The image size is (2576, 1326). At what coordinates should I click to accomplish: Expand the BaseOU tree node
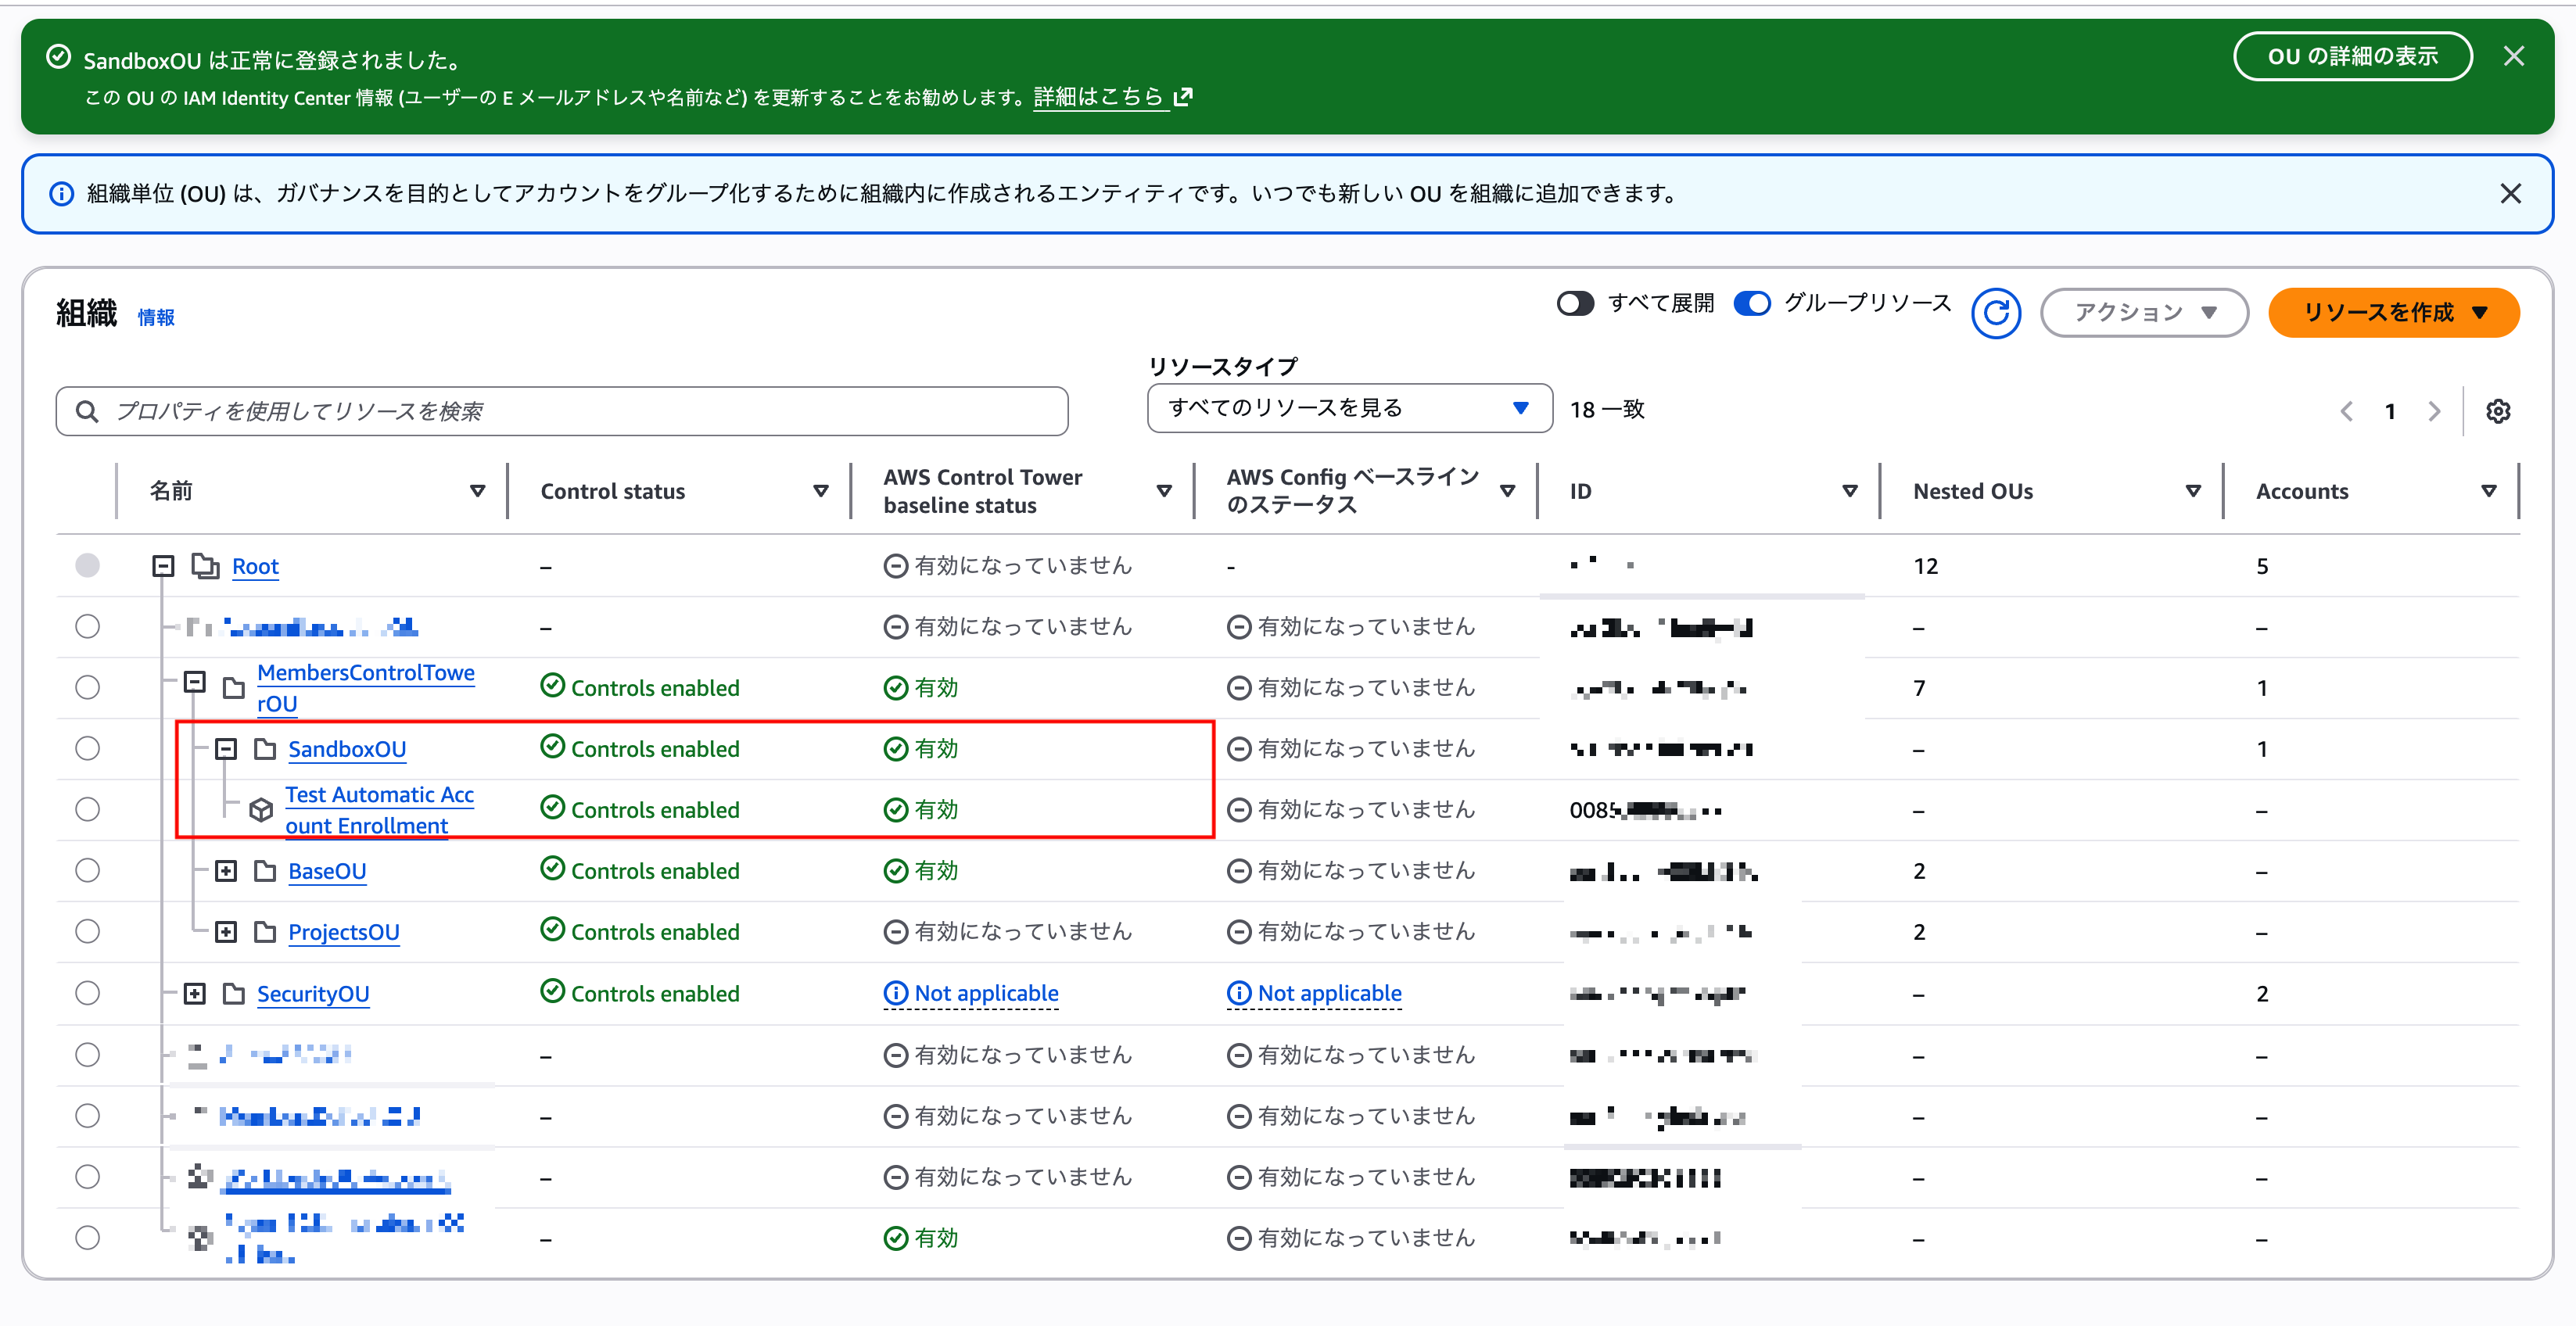pos(225,870)
